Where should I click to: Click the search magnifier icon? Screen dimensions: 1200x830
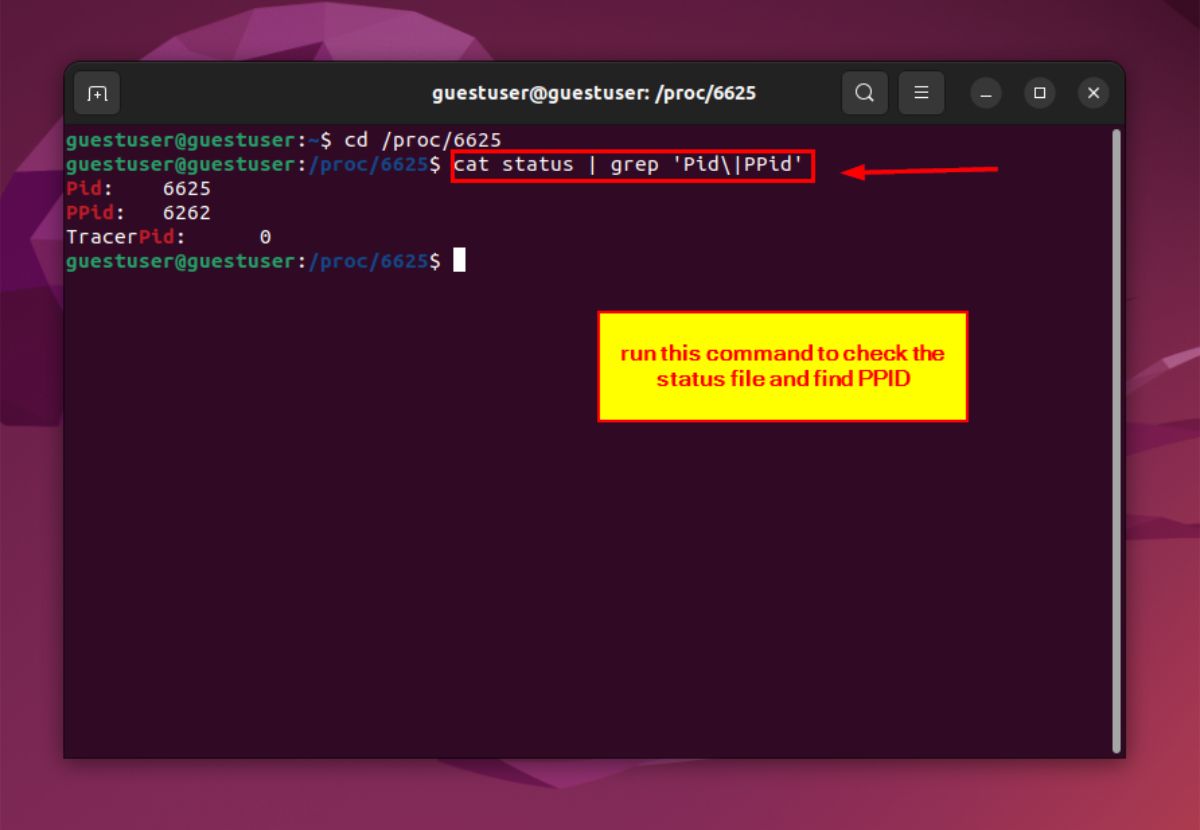pyautogui.click(x=864, y=92)
